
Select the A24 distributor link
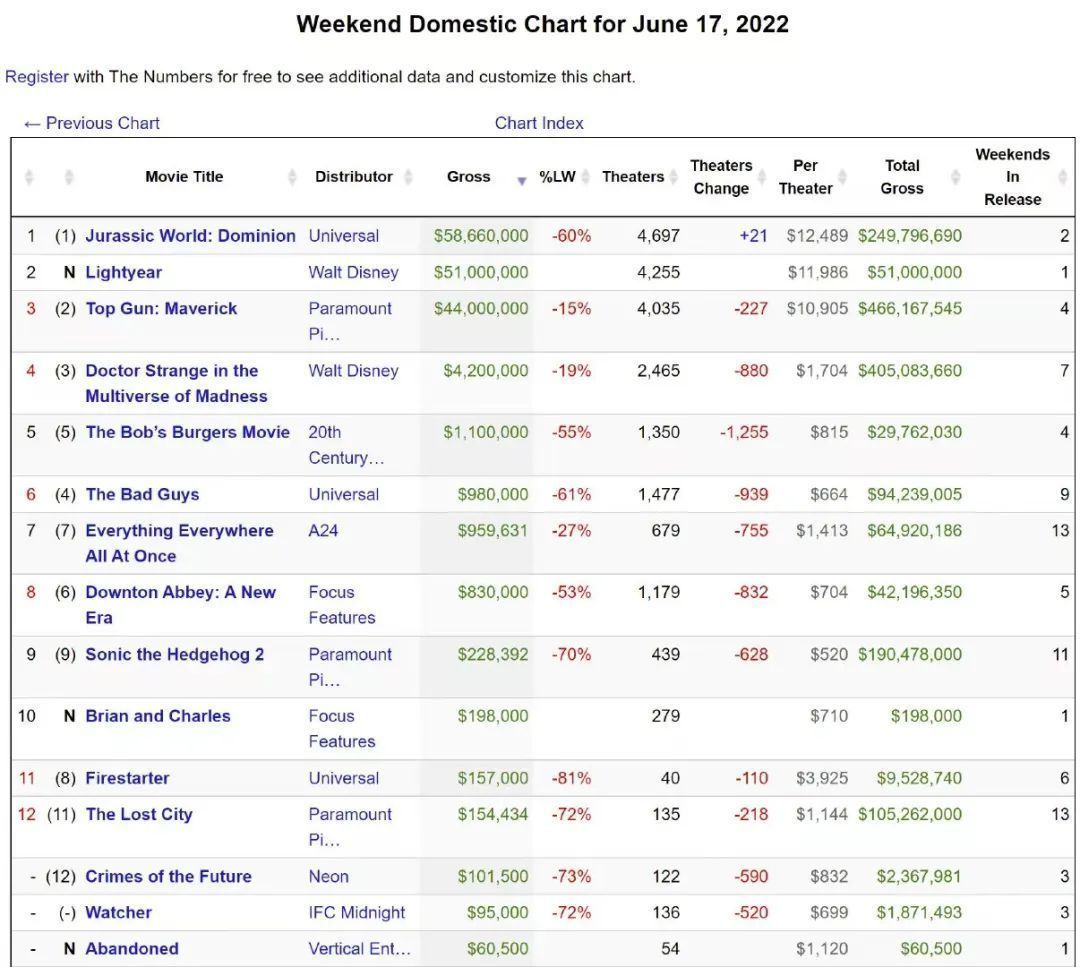[323, 530]
